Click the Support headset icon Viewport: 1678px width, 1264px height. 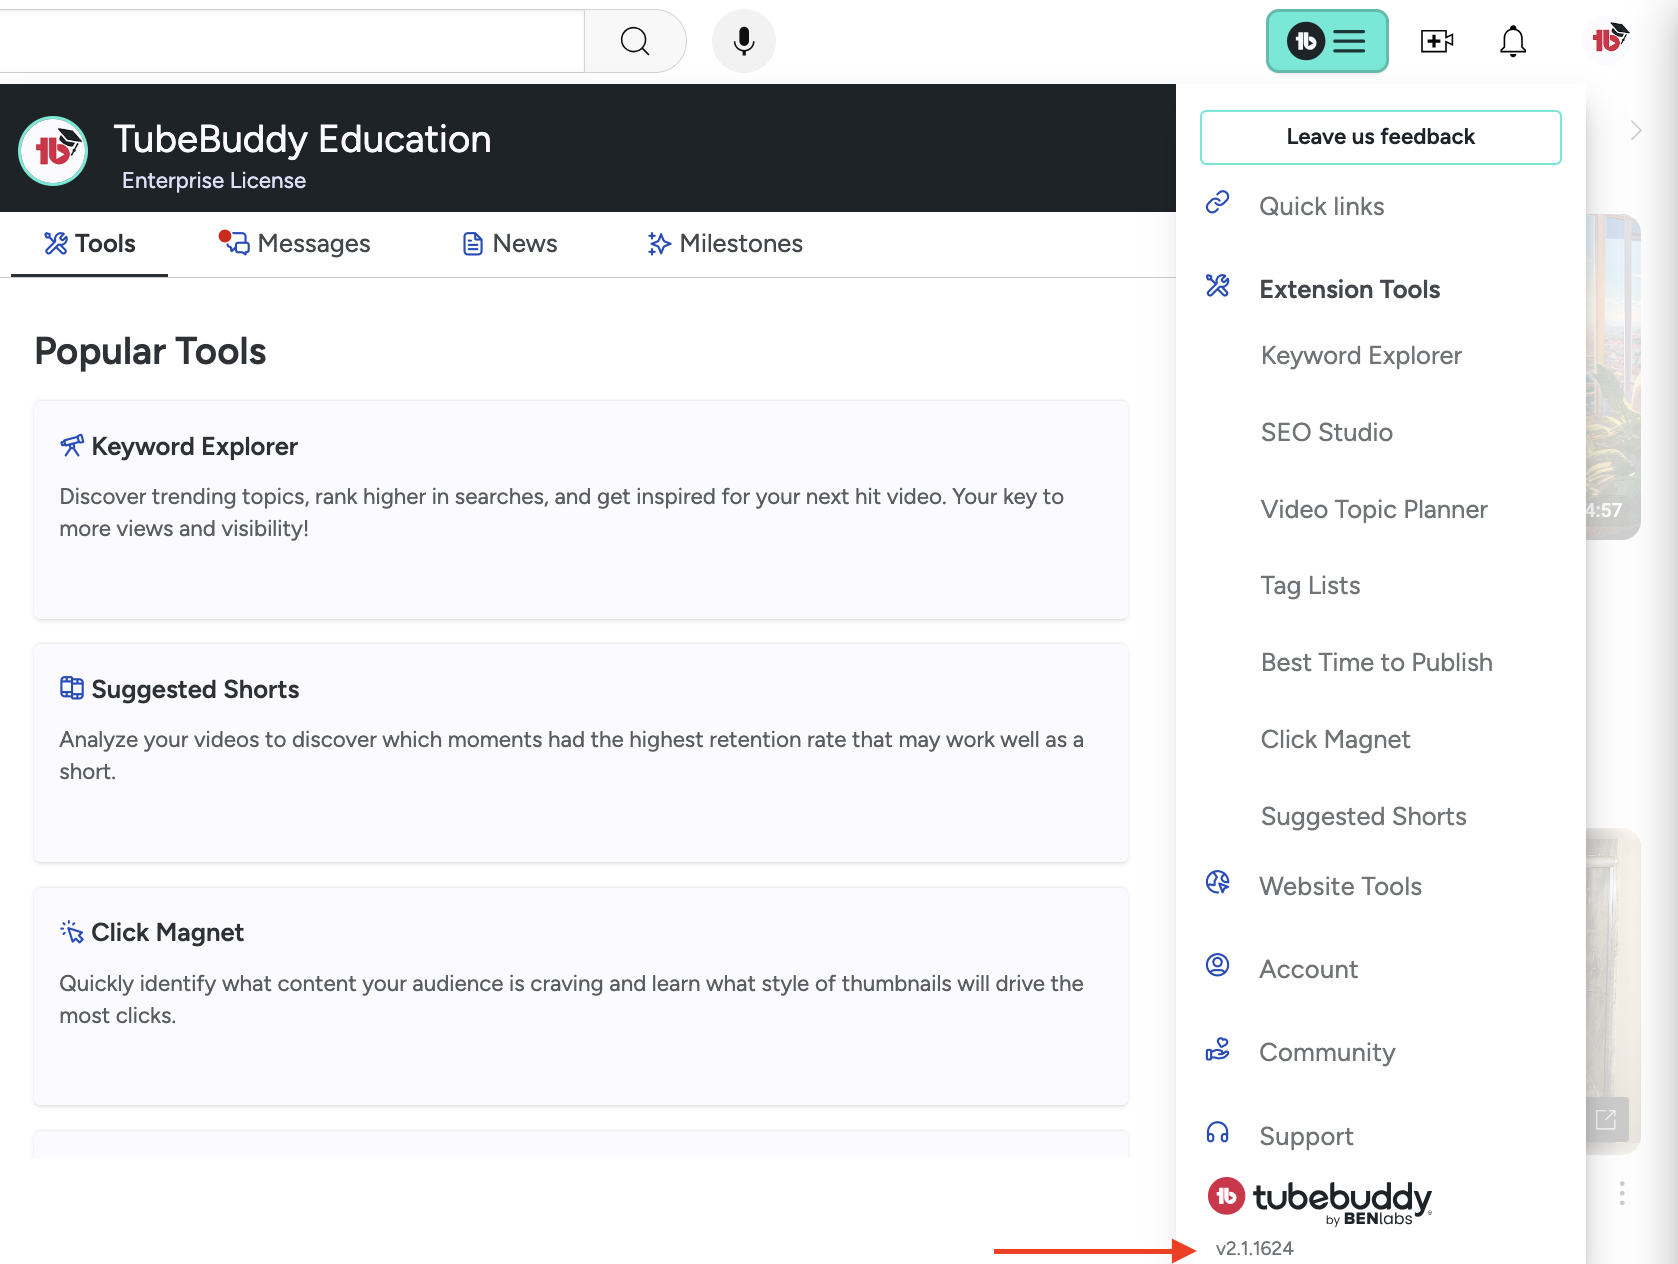[1217, 1132]
